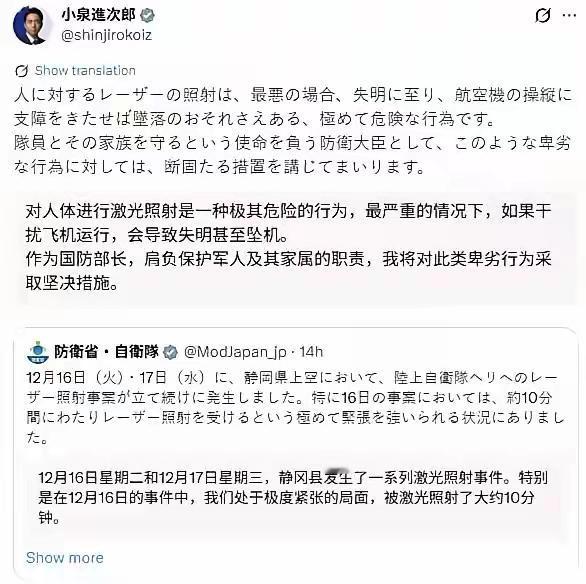Open the three-dot more options menu

(x=569, y=16)
